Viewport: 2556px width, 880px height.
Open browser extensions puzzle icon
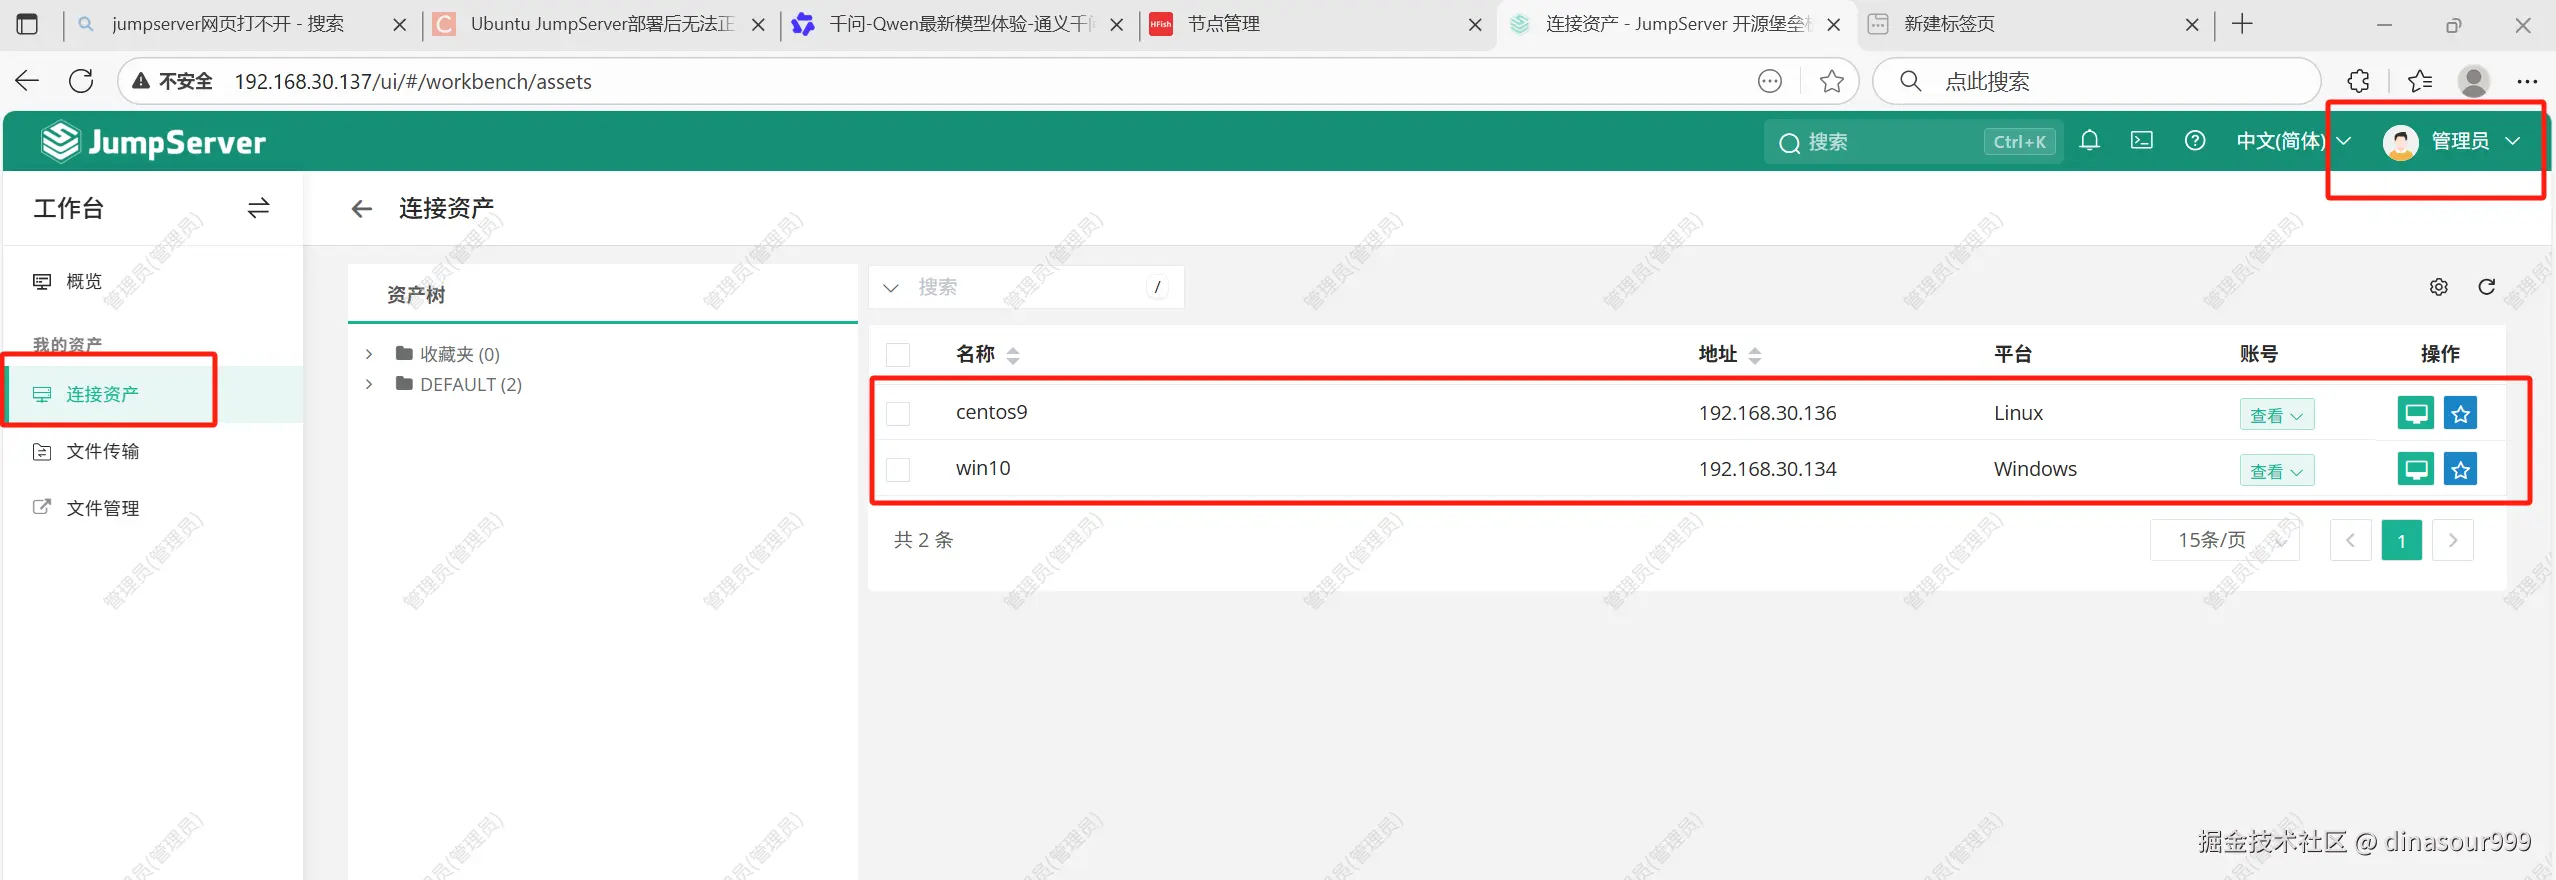2358,81
